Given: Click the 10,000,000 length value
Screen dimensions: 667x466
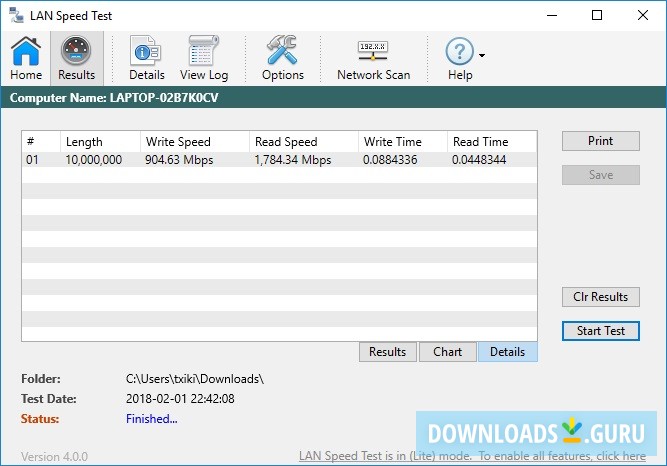Looking at the screenshot, I should click(x=94, y=160).
